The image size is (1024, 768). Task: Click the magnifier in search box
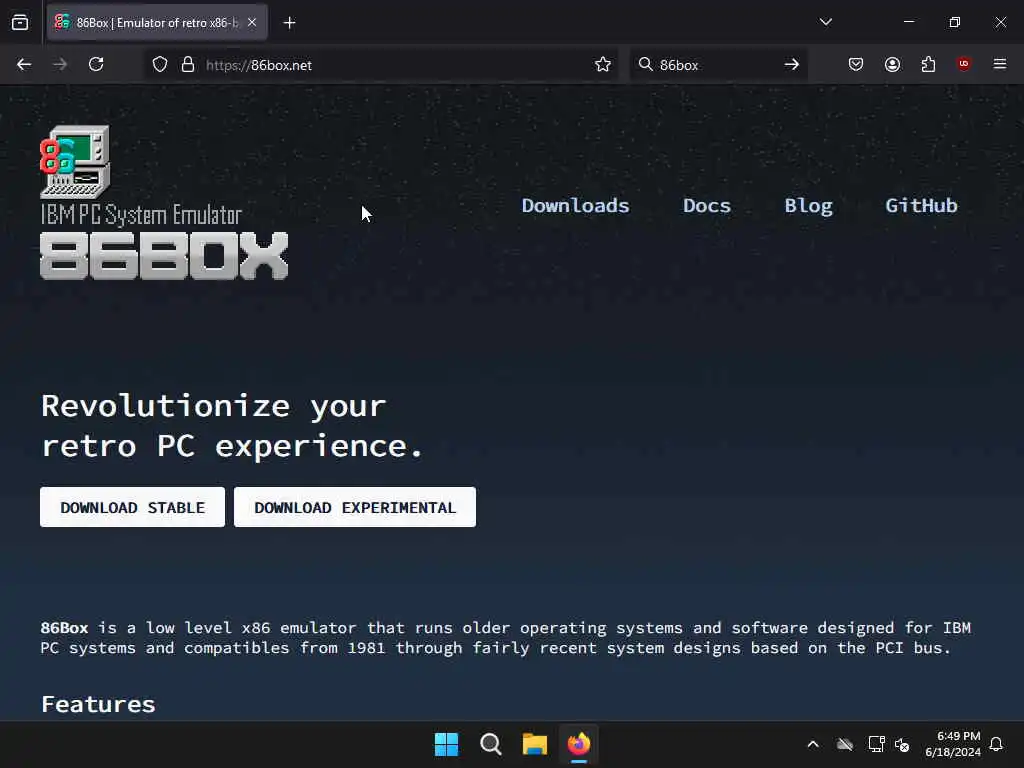tap(645, 64)
